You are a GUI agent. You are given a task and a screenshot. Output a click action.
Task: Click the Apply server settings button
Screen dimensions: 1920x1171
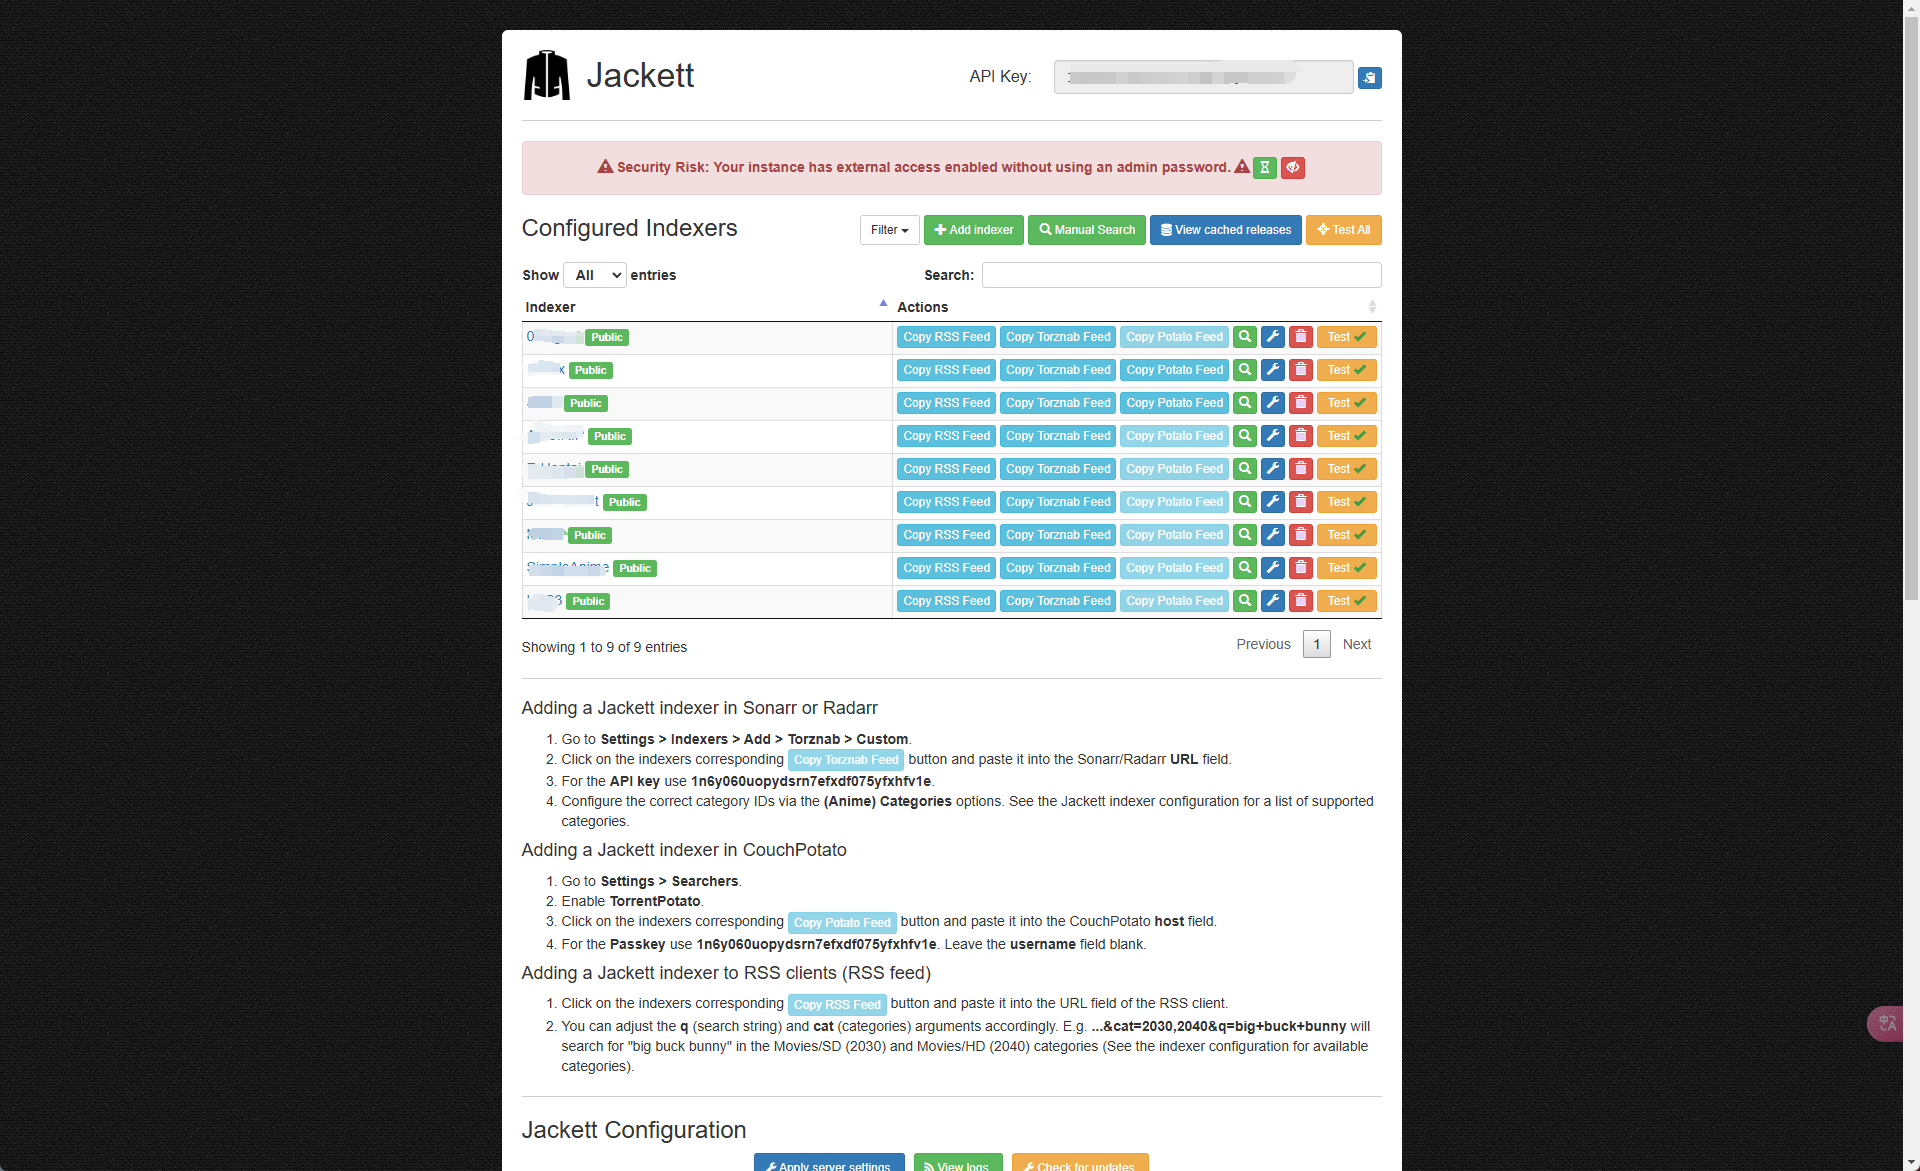(829, 1163)
